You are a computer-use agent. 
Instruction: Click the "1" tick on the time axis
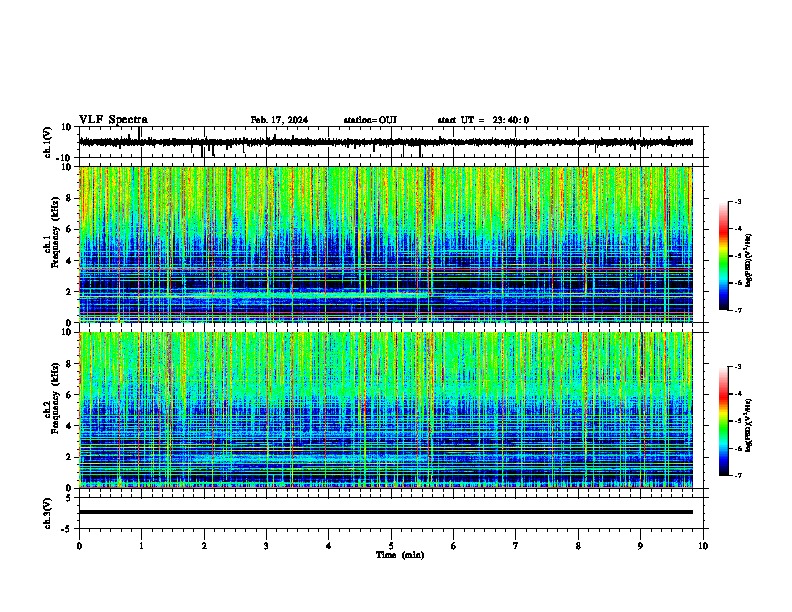pos(141,546)
